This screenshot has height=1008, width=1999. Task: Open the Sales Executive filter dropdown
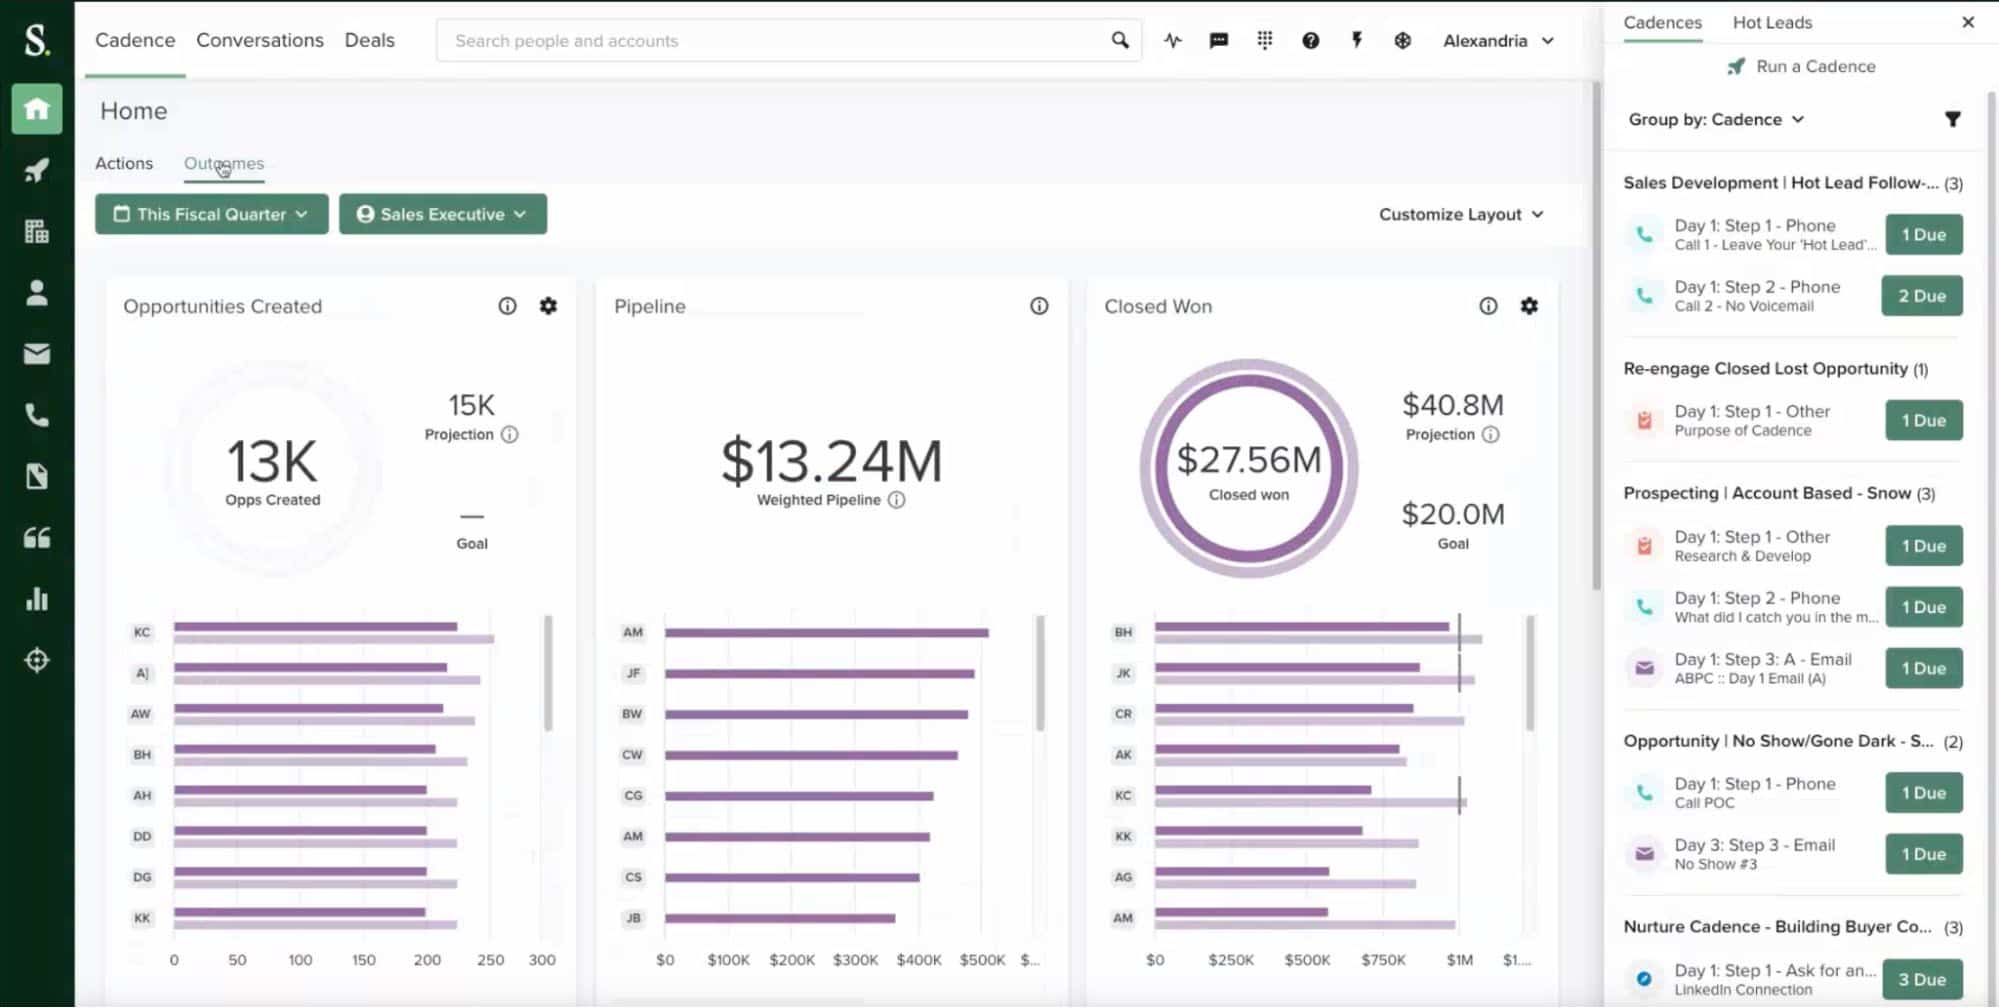442,214
